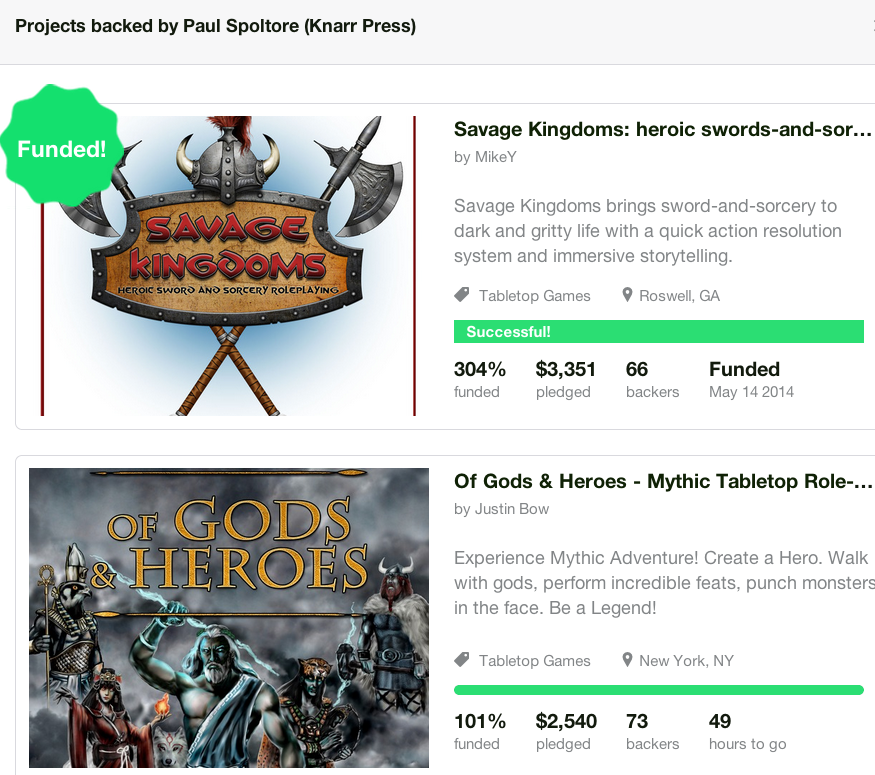Visit creator MikeY's profile link
The image size is (875, 775).
coord(496,157)
